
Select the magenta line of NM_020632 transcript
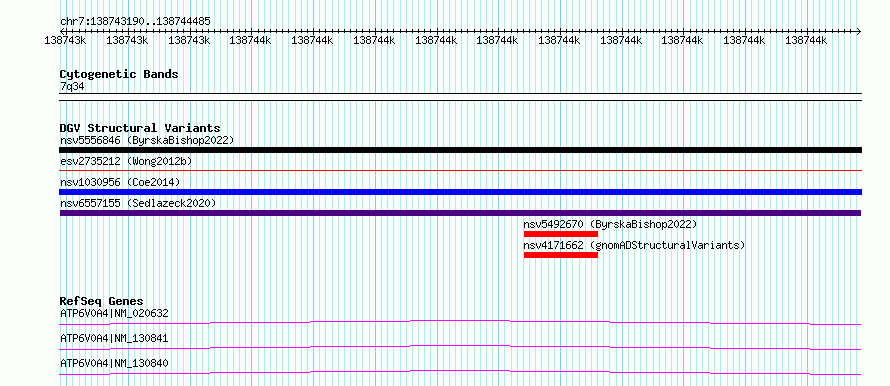[x=460, y=322]
